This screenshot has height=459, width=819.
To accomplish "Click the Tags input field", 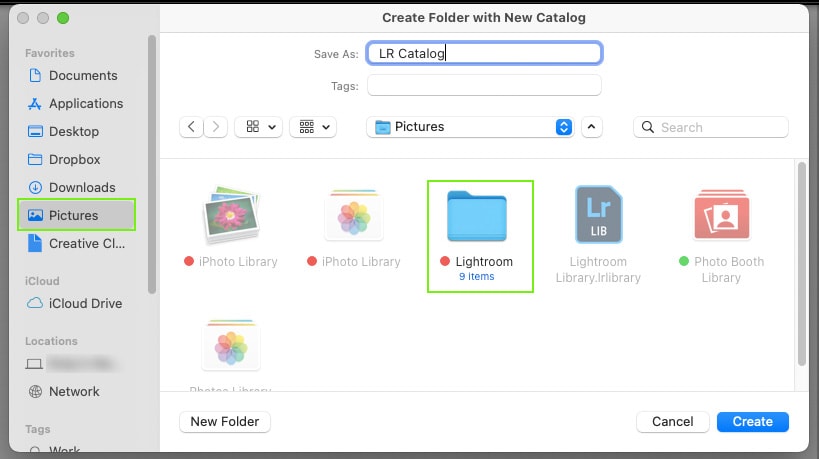I will 484,85.
